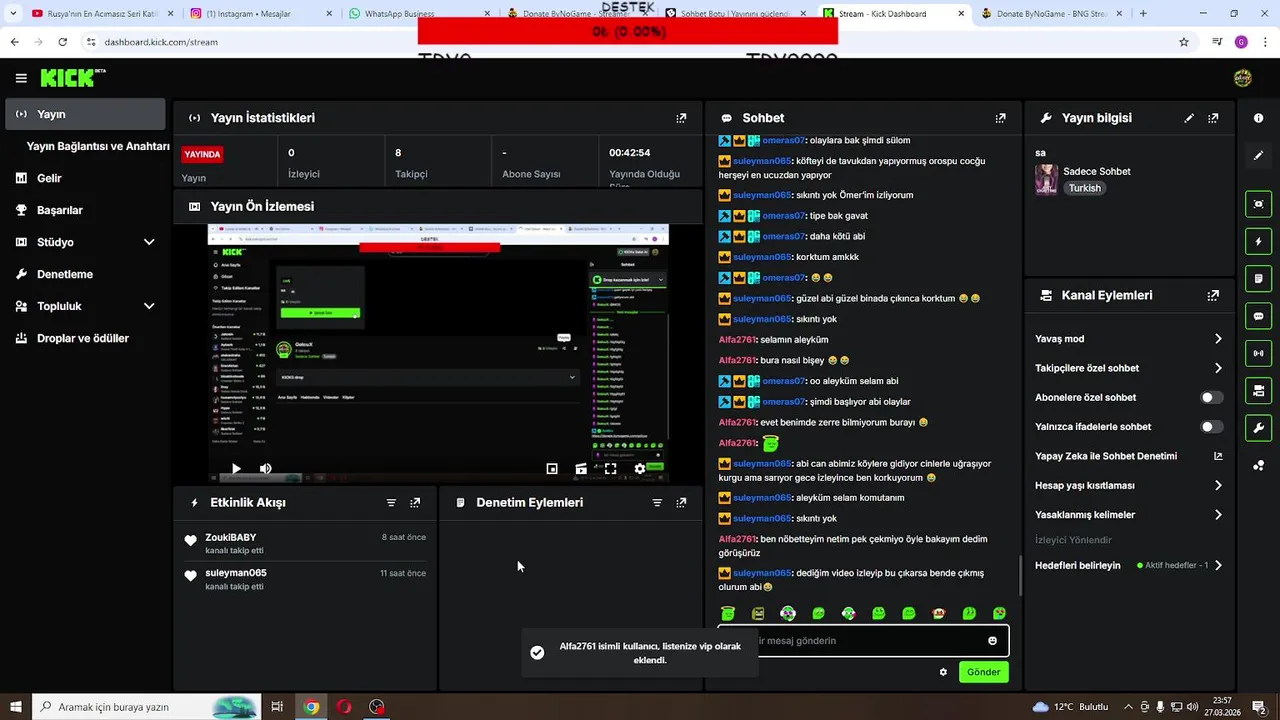The image size is (1280, 720).
Task: Pop out the Yayın İstatistikleri panel
Action: coord(681,118)
